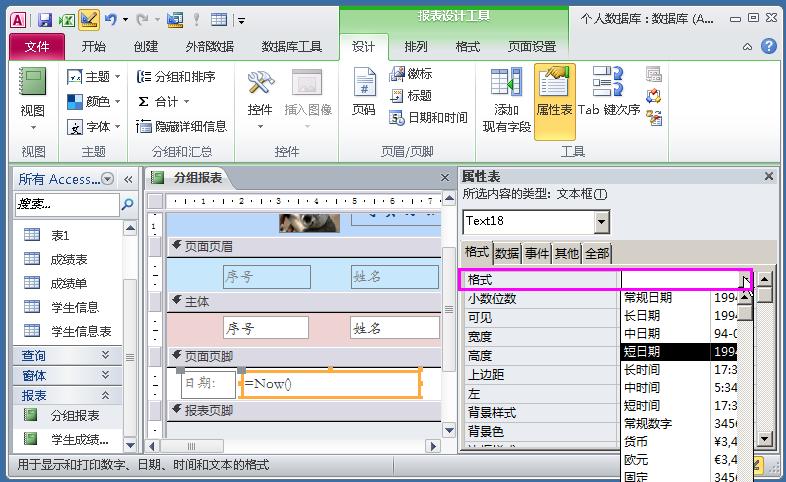Click the search magnifier icon
Screen dimensions: 786x482
coord(127,204)
